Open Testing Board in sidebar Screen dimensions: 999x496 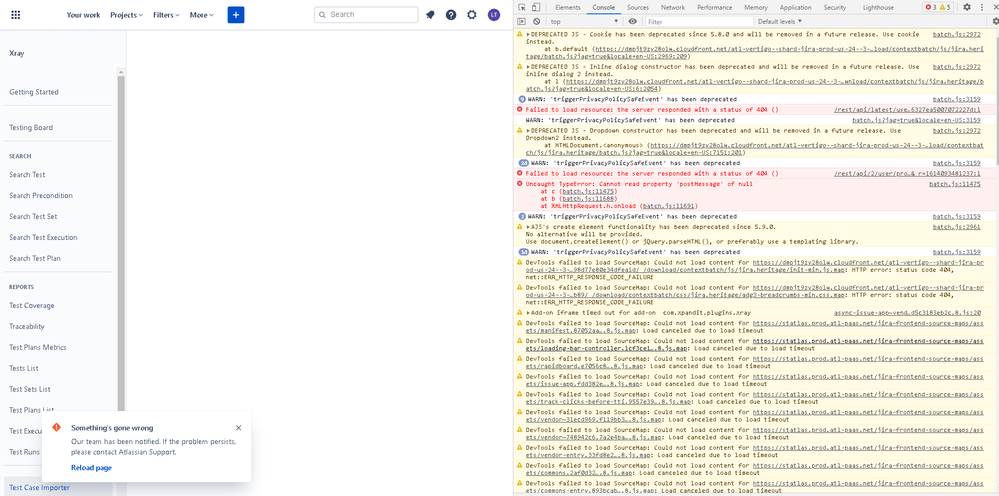point(31,127)
